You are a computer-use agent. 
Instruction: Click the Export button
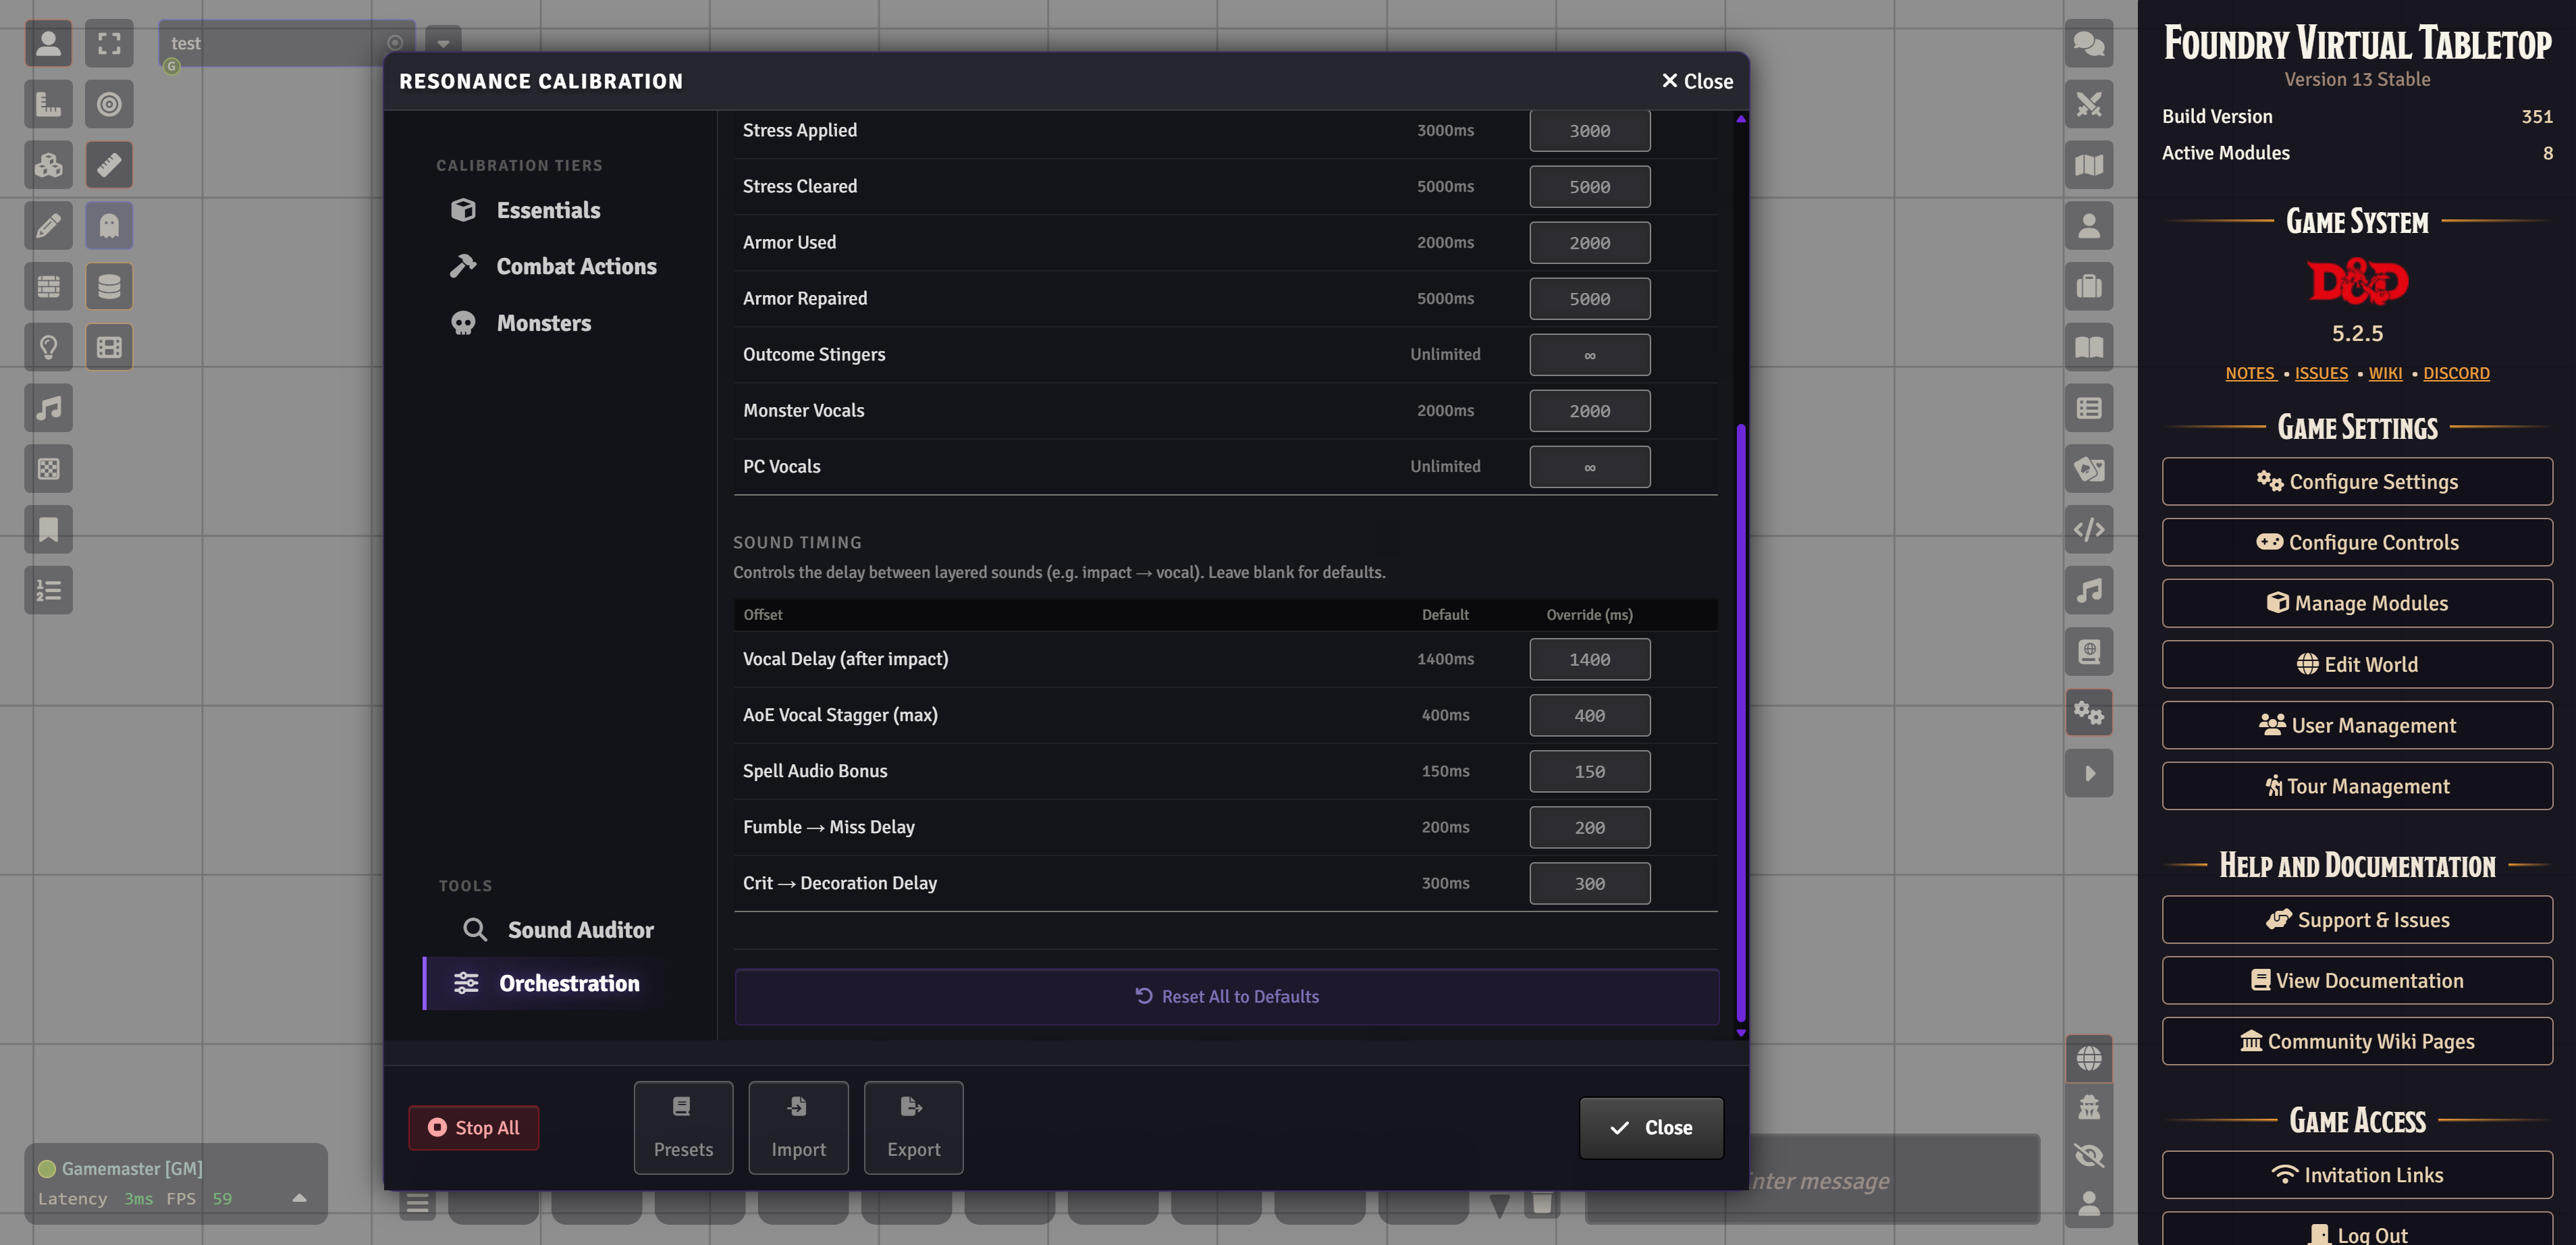913,1127
